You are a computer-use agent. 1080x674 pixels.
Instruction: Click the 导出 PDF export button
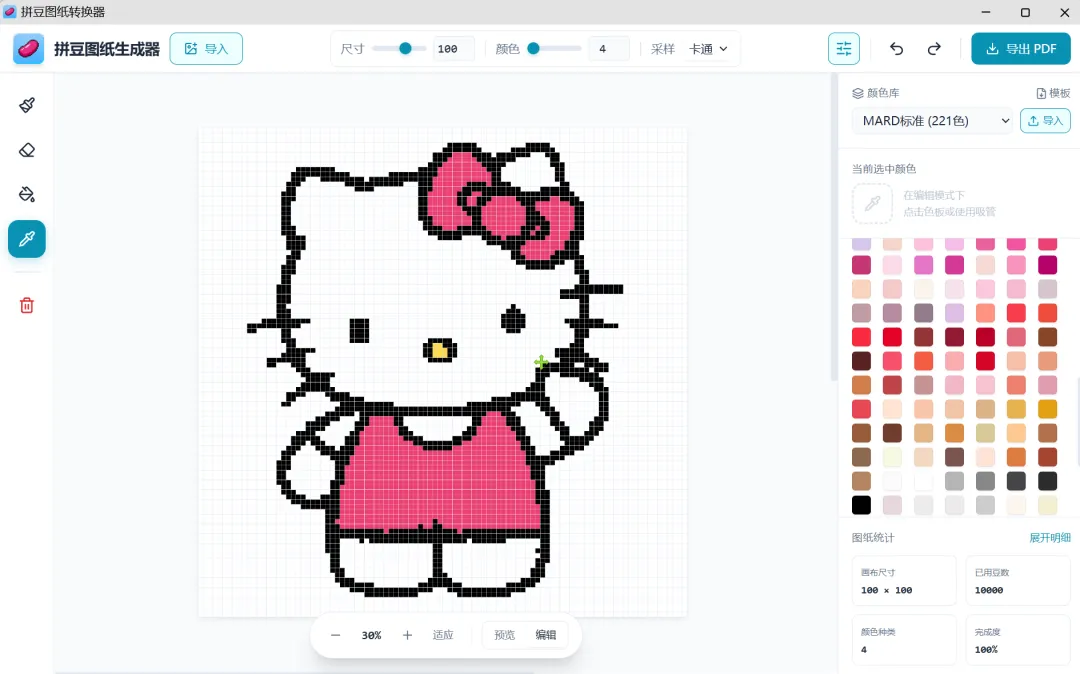coord(1021,49)
